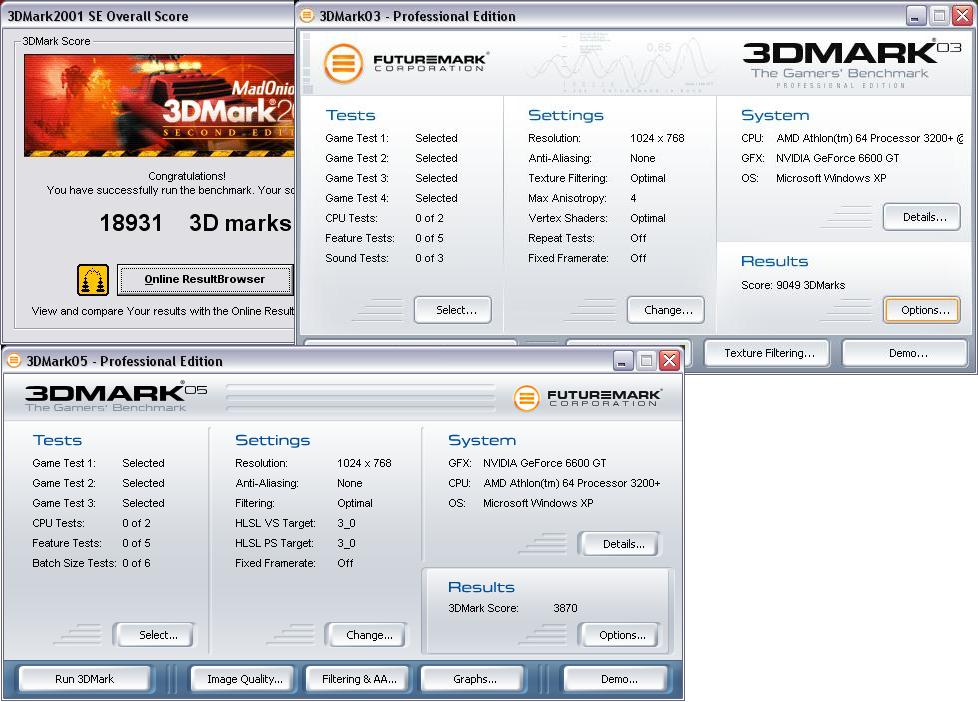The image size is (978, 702).
Task: Click Run 3DMark in 3DMark05
Action: 85,679
